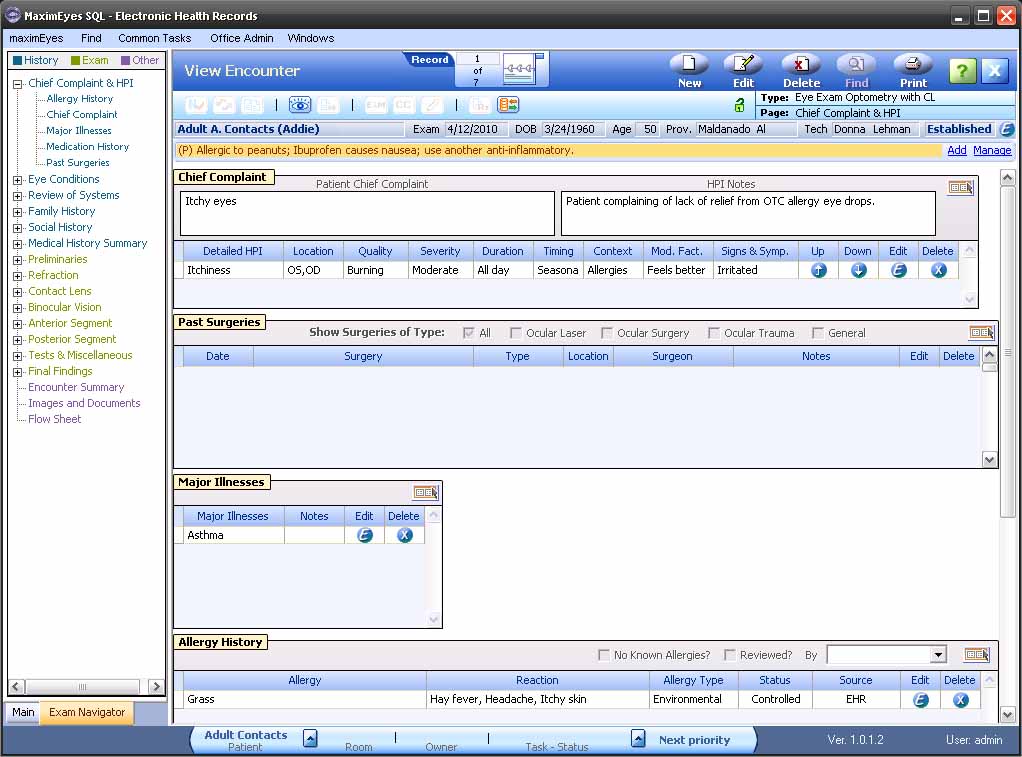
Task: Expand the Medical History Summary tree node
Action: click(x=18, y=244)
